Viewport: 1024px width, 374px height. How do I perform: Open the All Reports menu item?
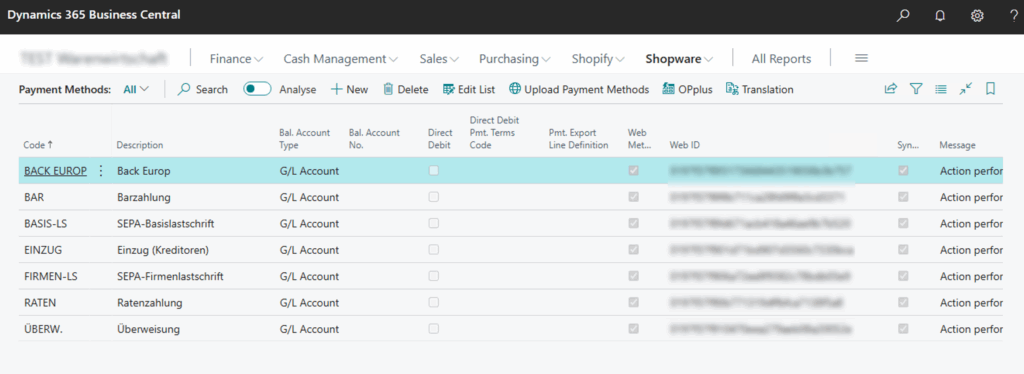point(781,59)
